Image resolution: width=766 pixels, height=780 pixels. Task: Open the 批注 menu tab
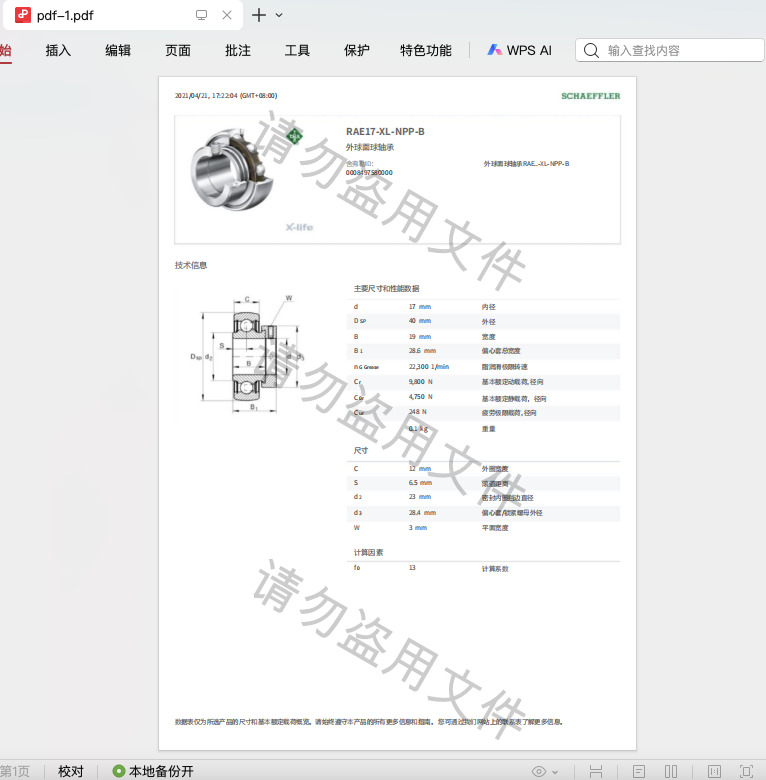click(237, 50)
